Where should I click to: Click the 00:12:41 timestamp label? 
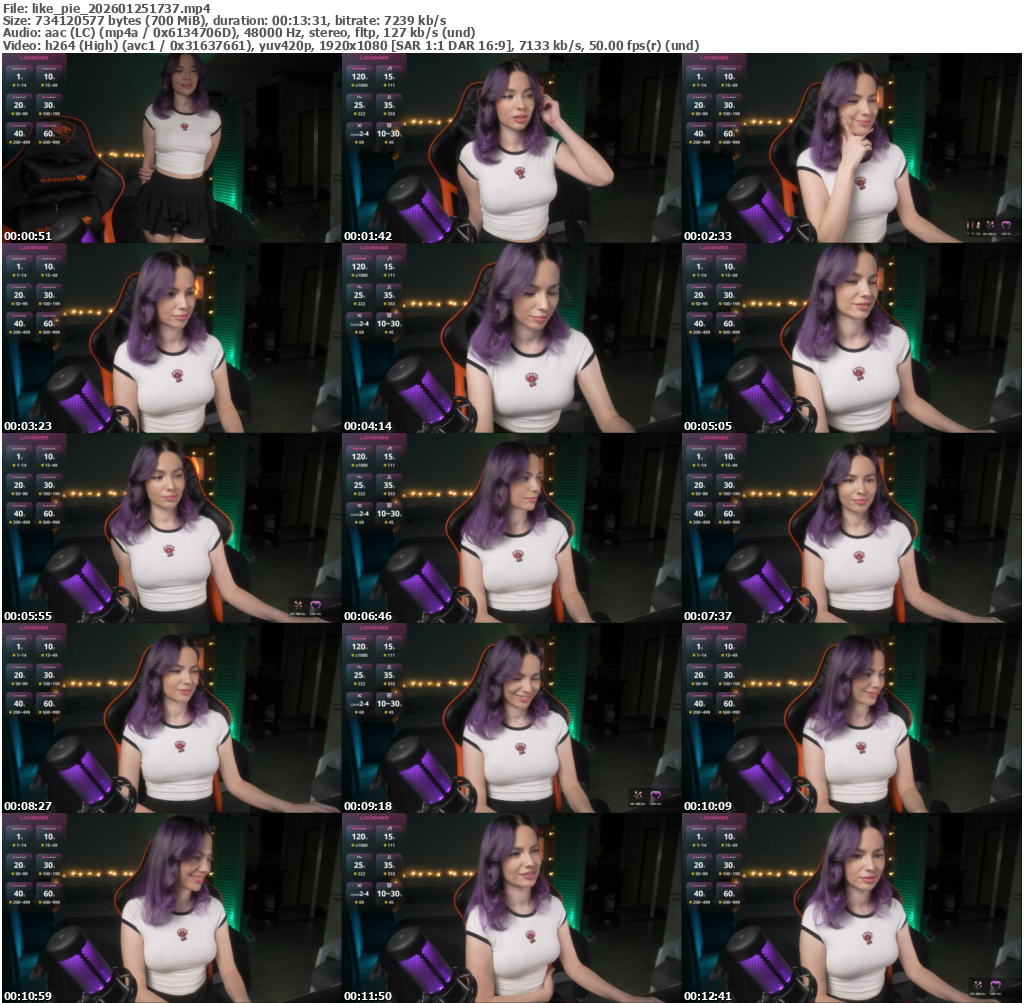point(709,996)
